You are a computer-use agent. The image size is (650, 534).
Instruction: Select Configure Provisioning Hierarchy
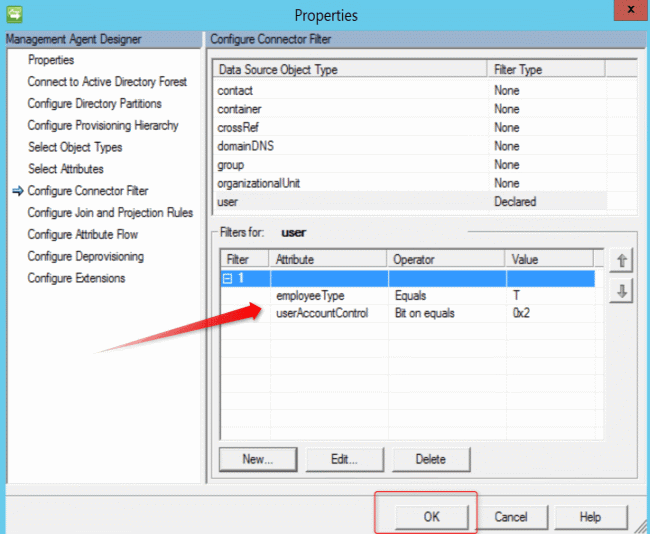(x=103, y=125)
